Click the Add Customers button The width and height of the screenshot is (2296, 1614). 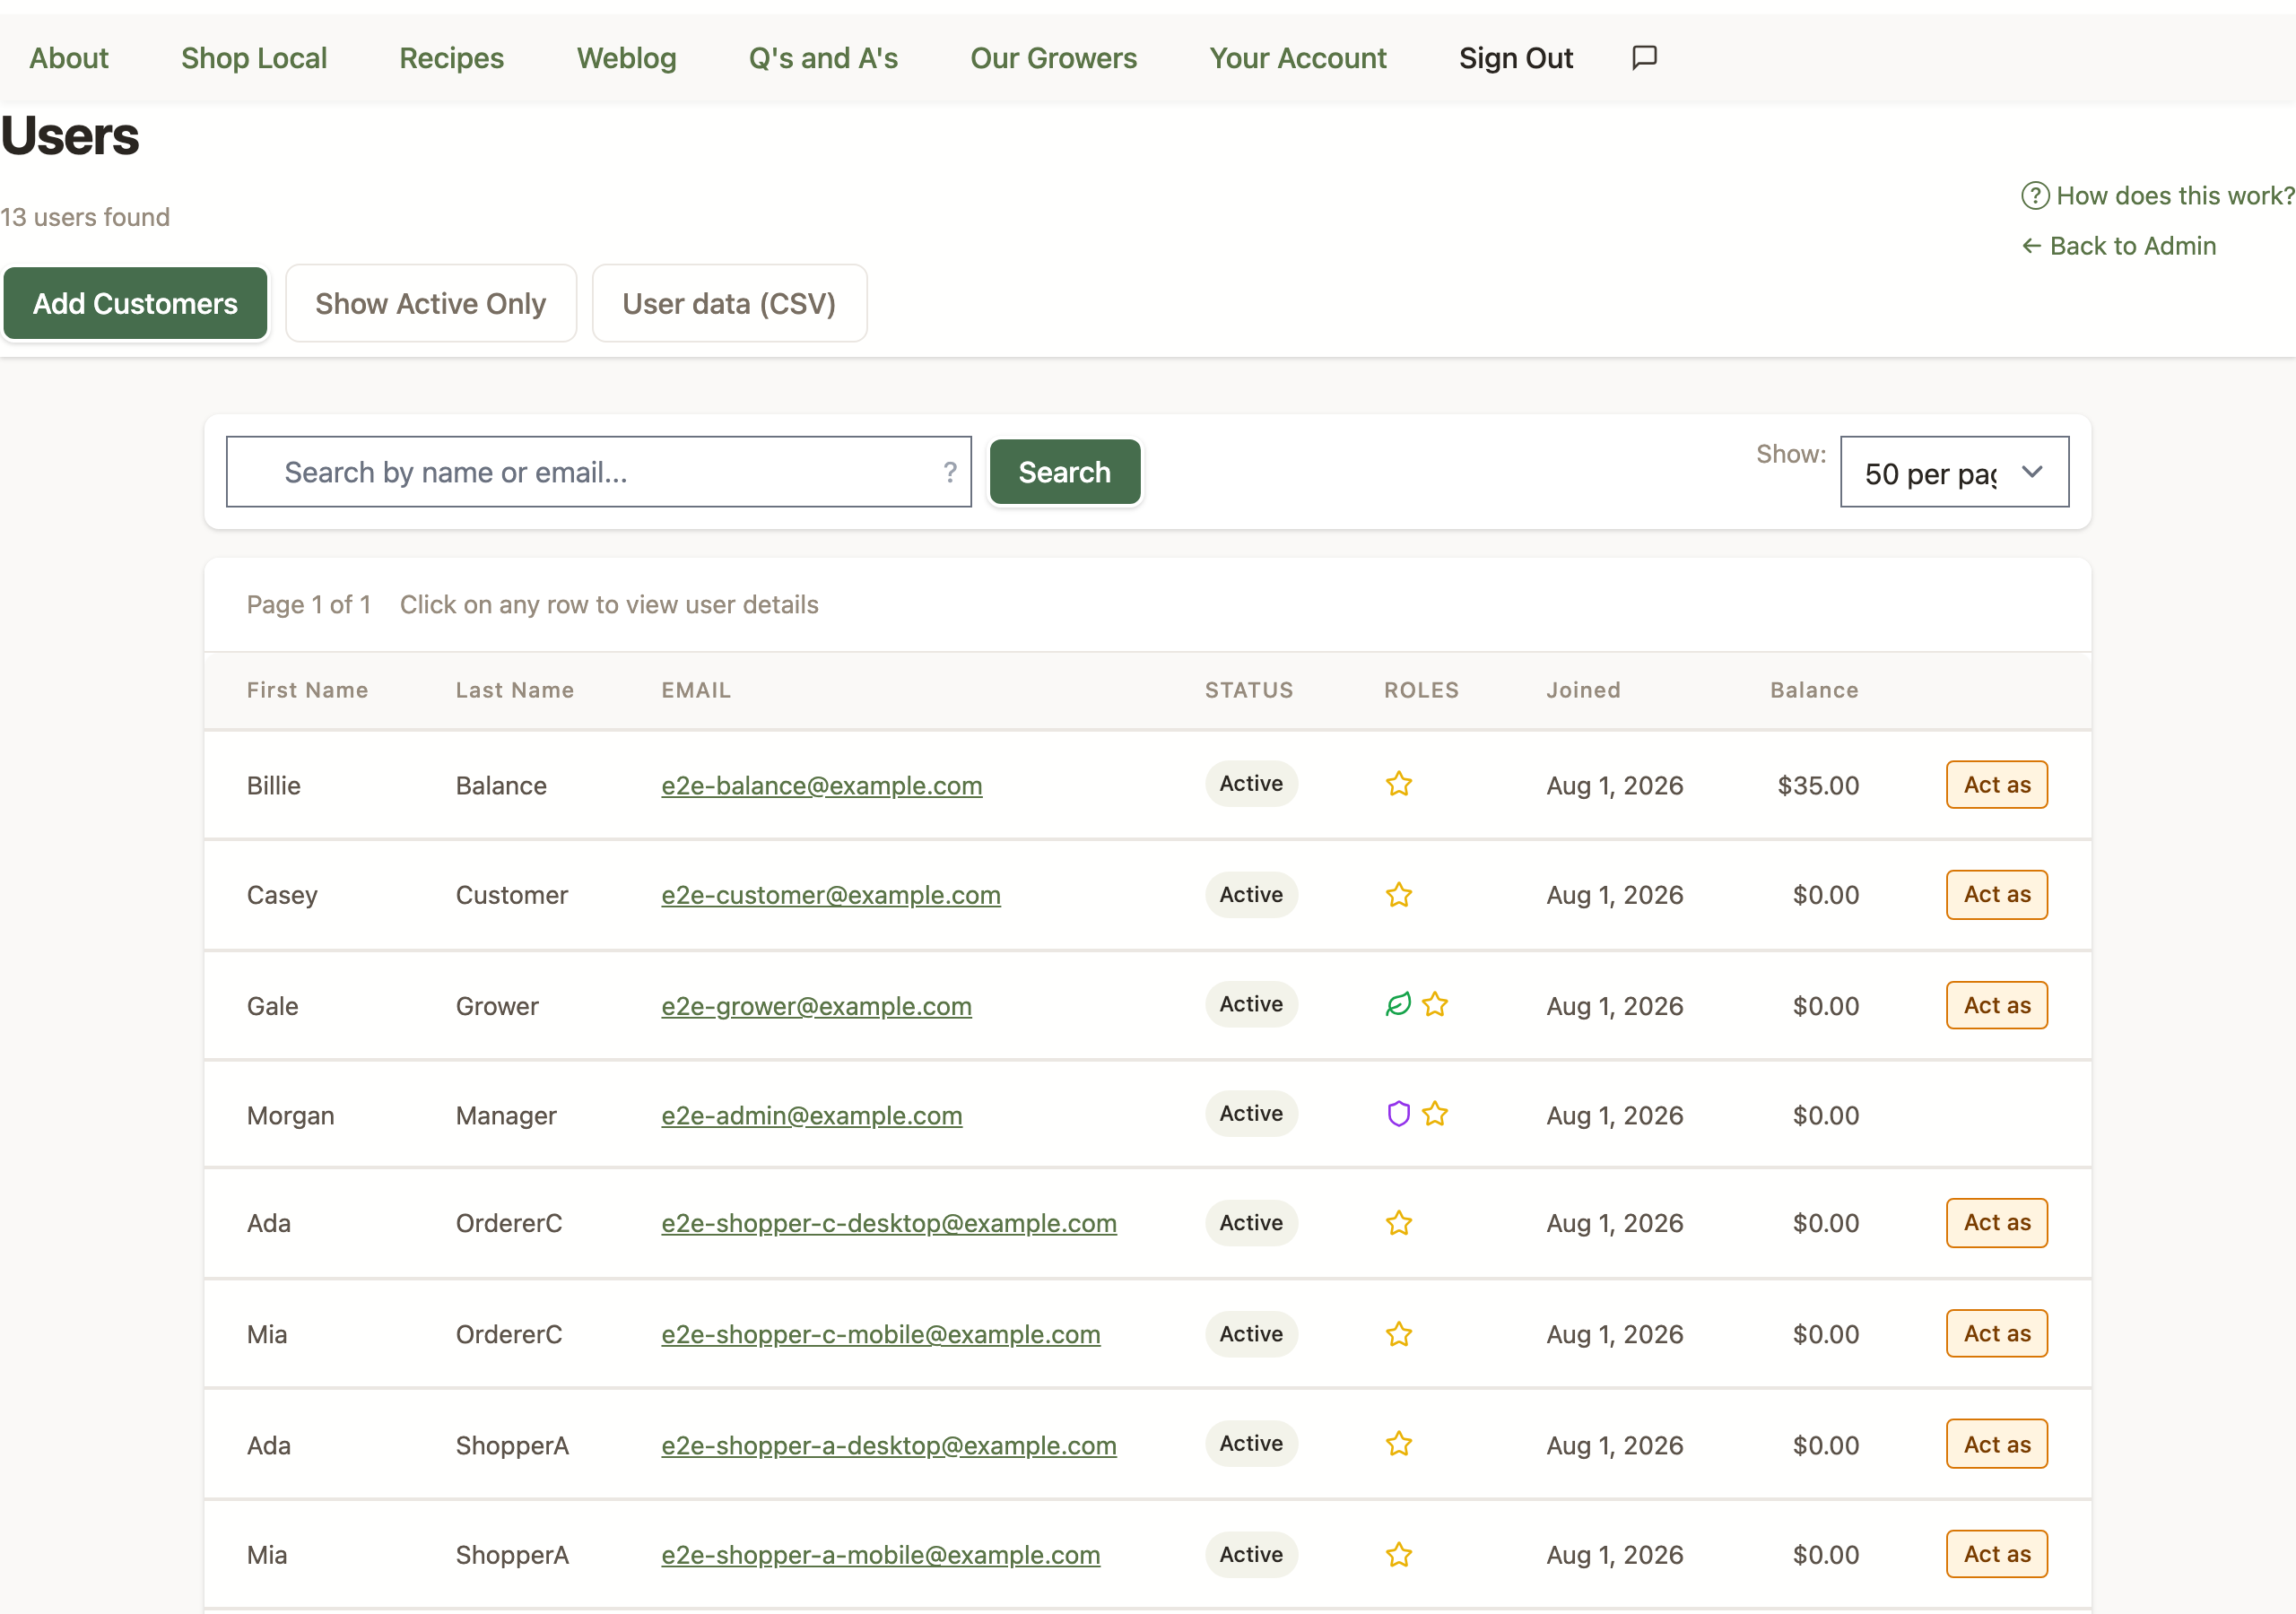click(135, 303)
